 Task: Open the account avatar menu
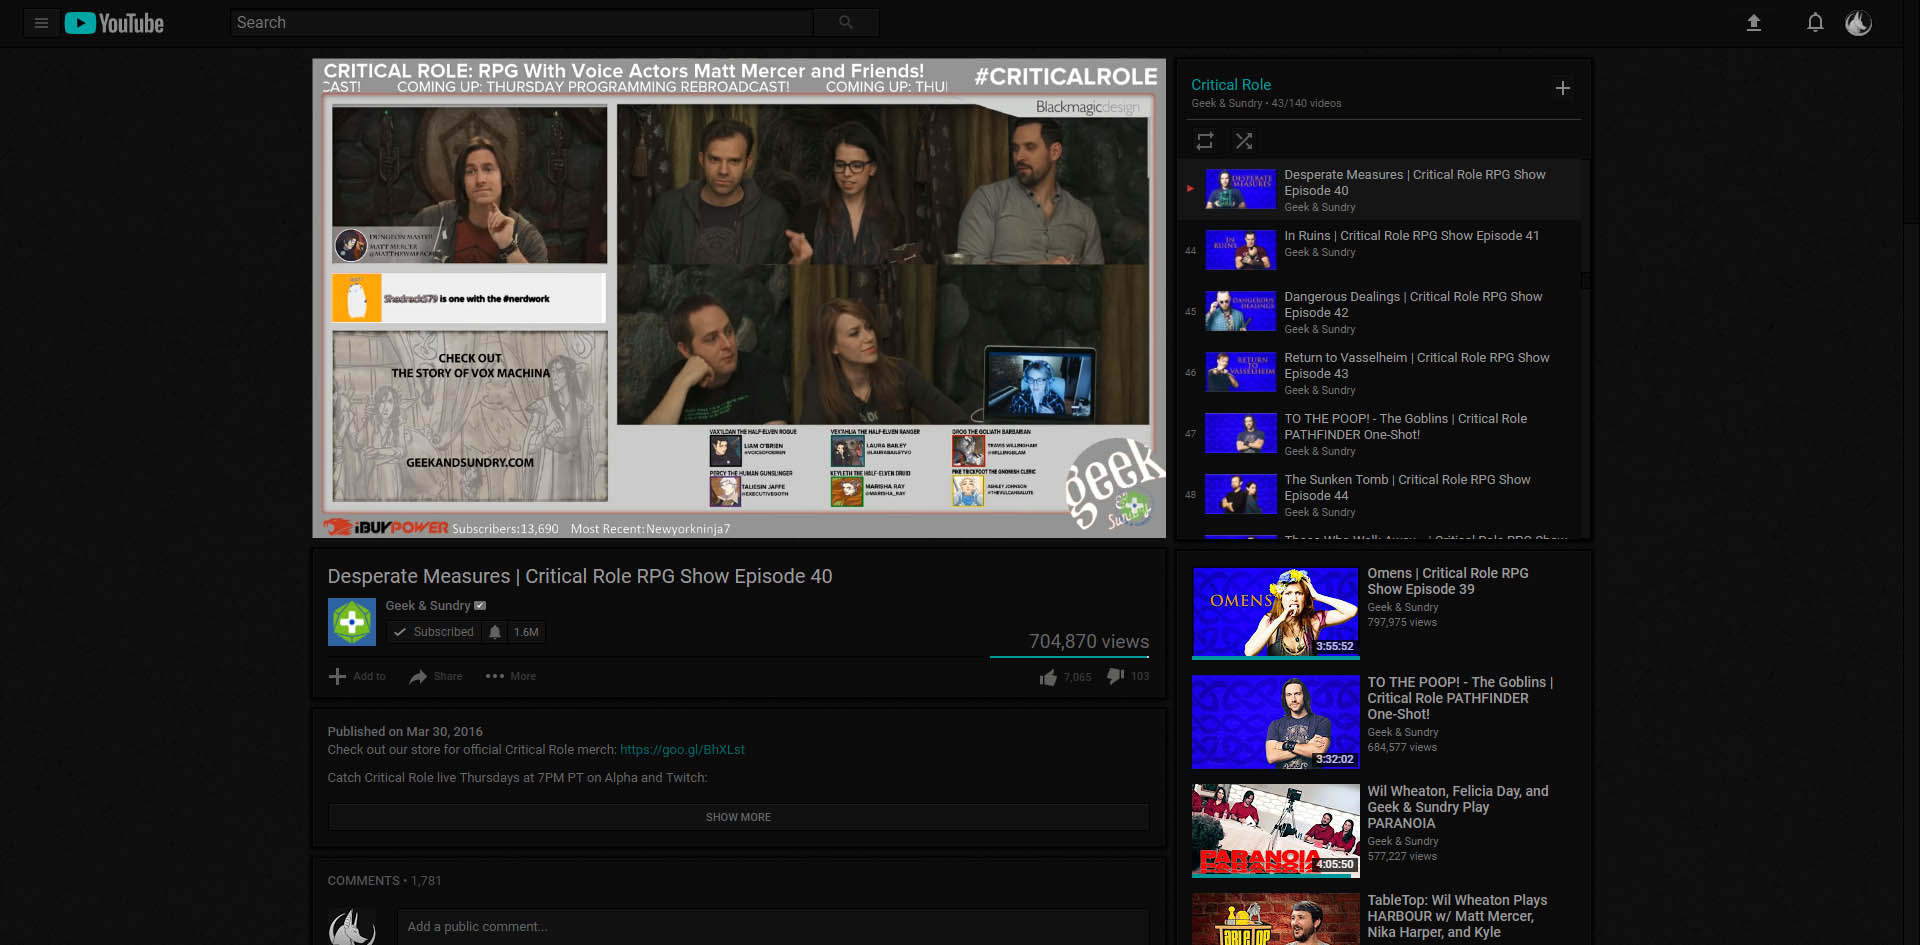pos(1858,23)
